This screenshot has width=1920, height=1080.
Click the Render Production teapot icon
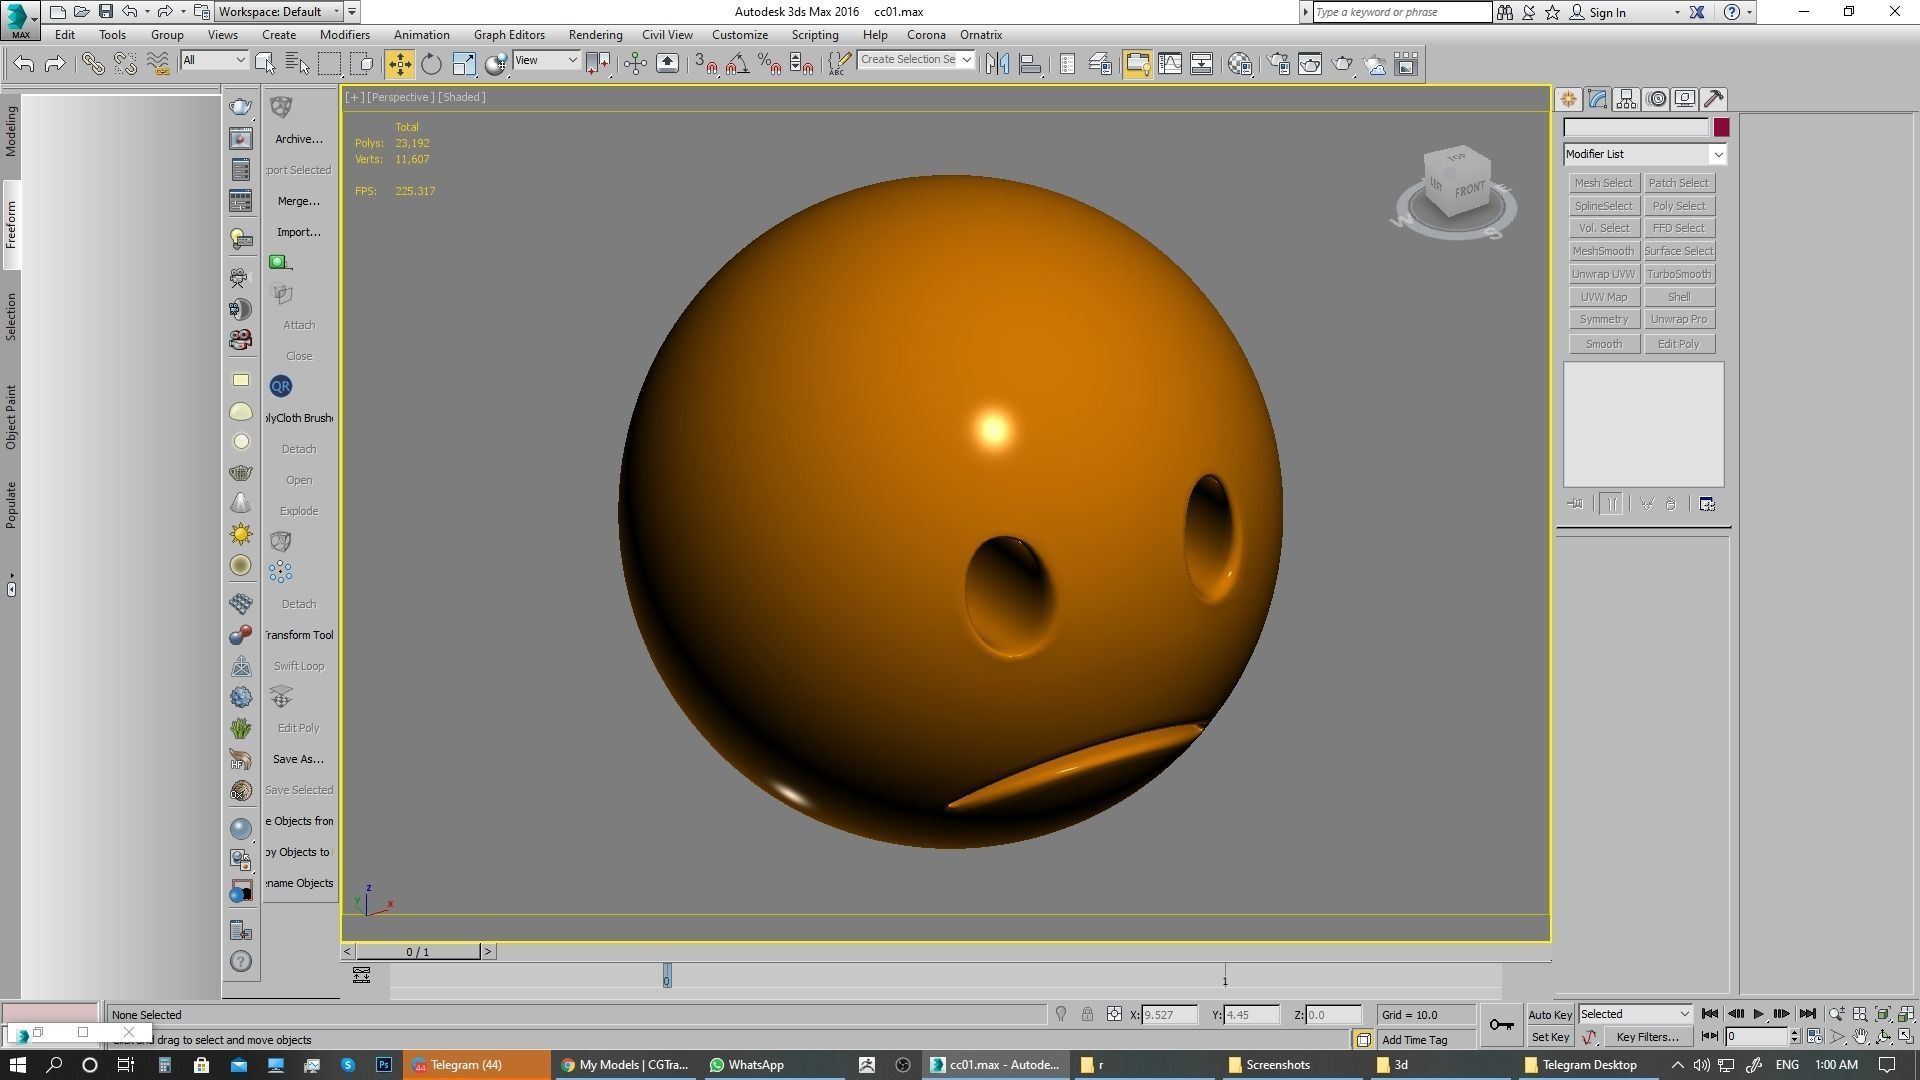click(1342, 64)
